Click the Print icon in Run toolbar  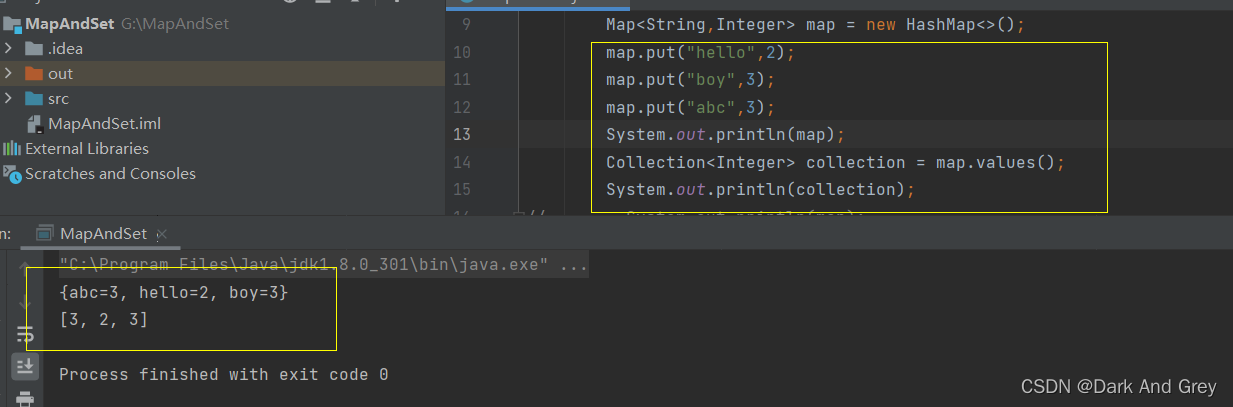24,399
